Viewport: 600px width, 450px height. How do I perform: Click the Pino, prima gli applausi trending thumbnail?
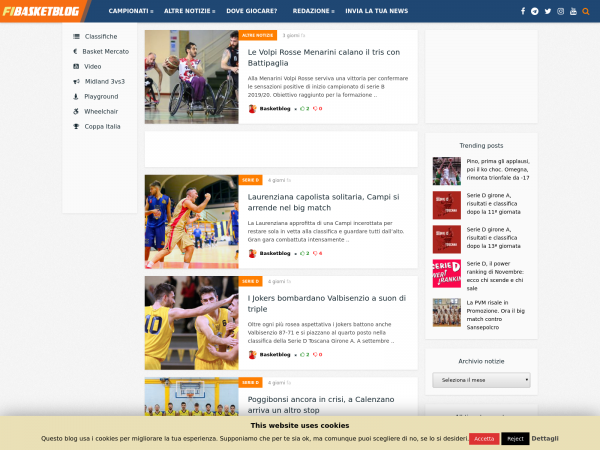[446, 171]
